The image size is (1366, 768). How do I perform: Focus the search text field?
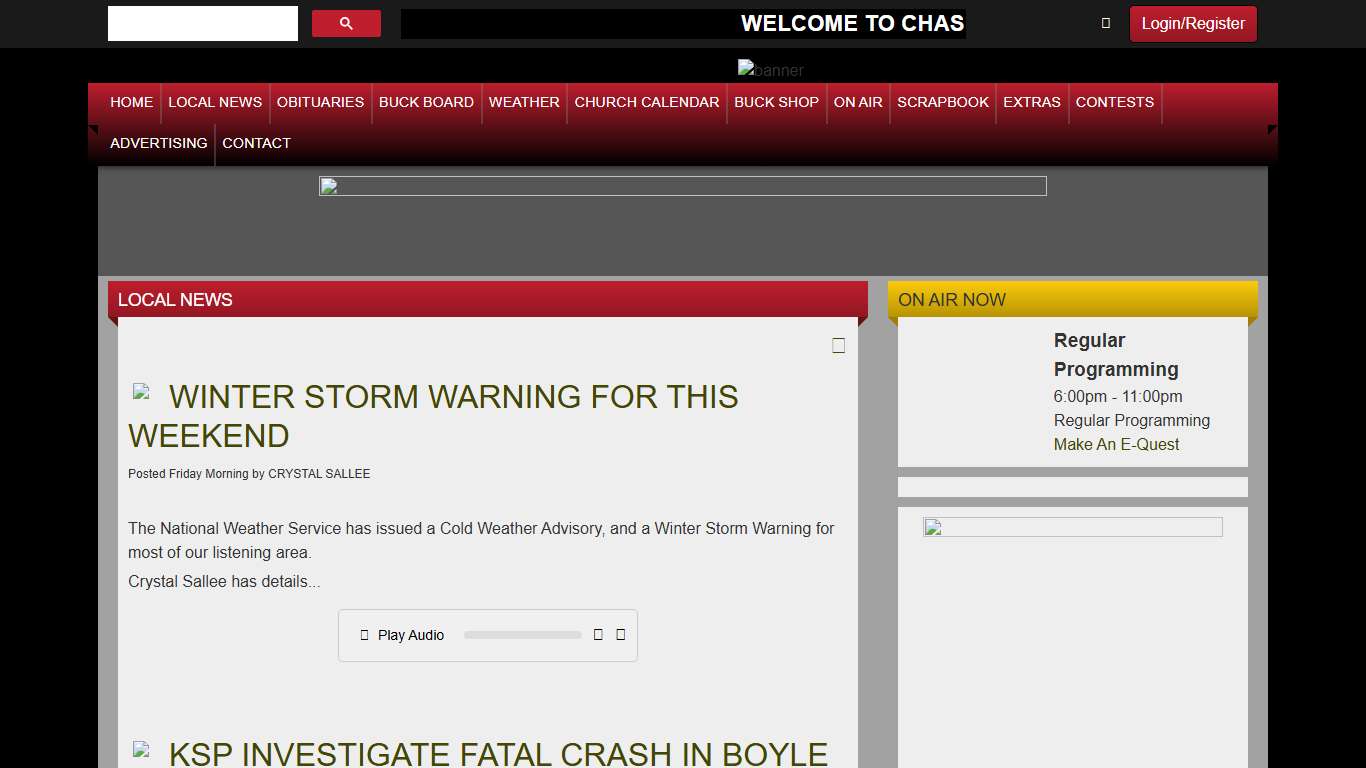pos(203,24)
